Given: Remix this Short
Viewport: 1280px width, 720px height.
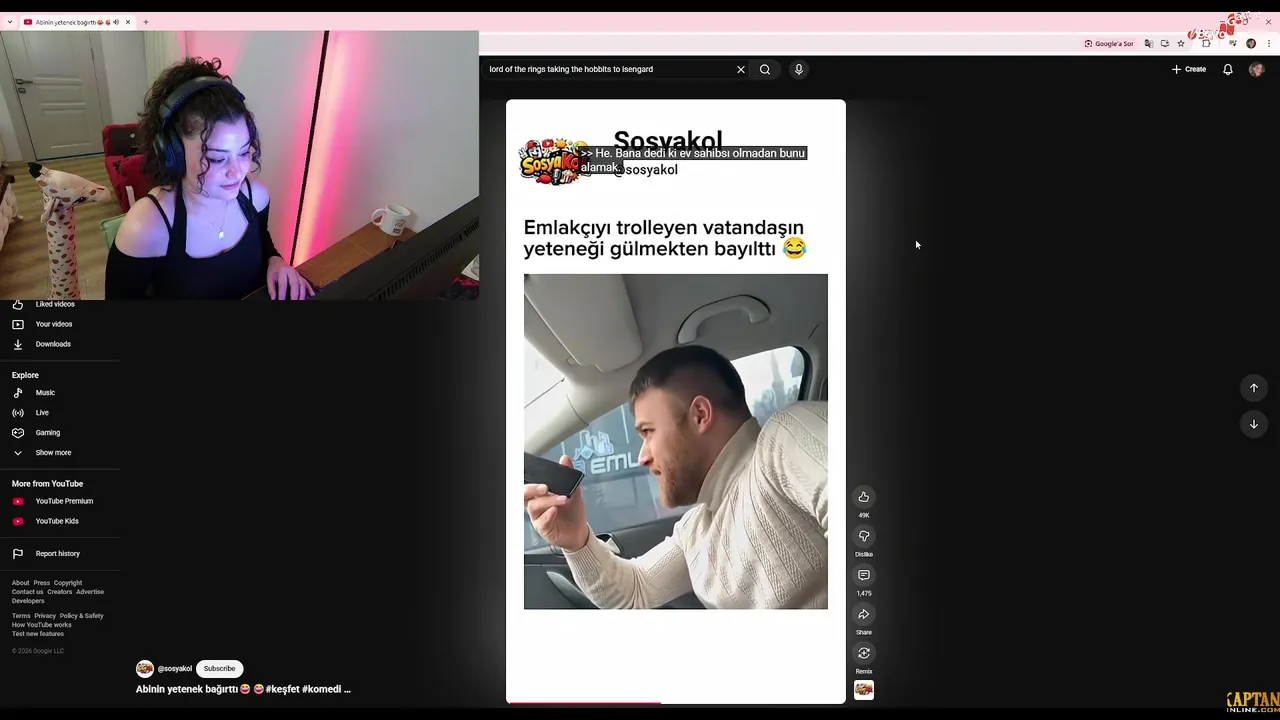Looking at the screenshot, I should click(x=864, y=653).
